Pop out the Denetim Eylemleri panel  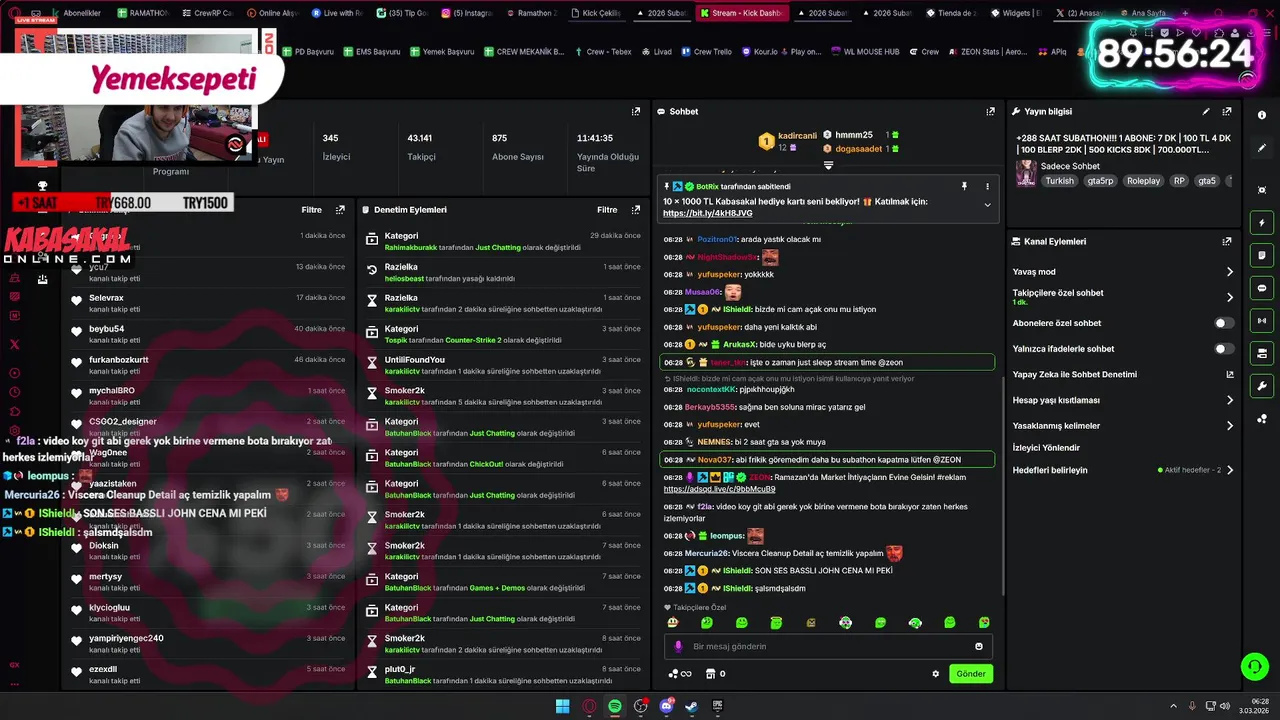click(x=636, y=210)
